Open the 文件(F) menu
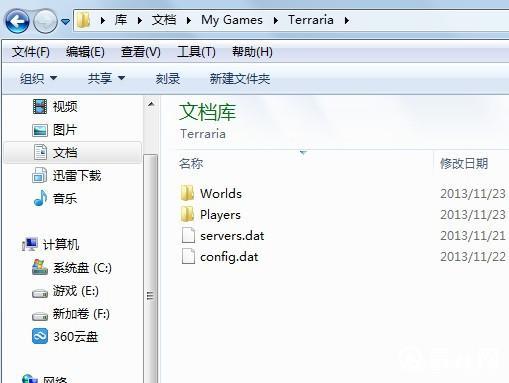The width and height of the screenshot is (509, 383). [x=31, y=52]
